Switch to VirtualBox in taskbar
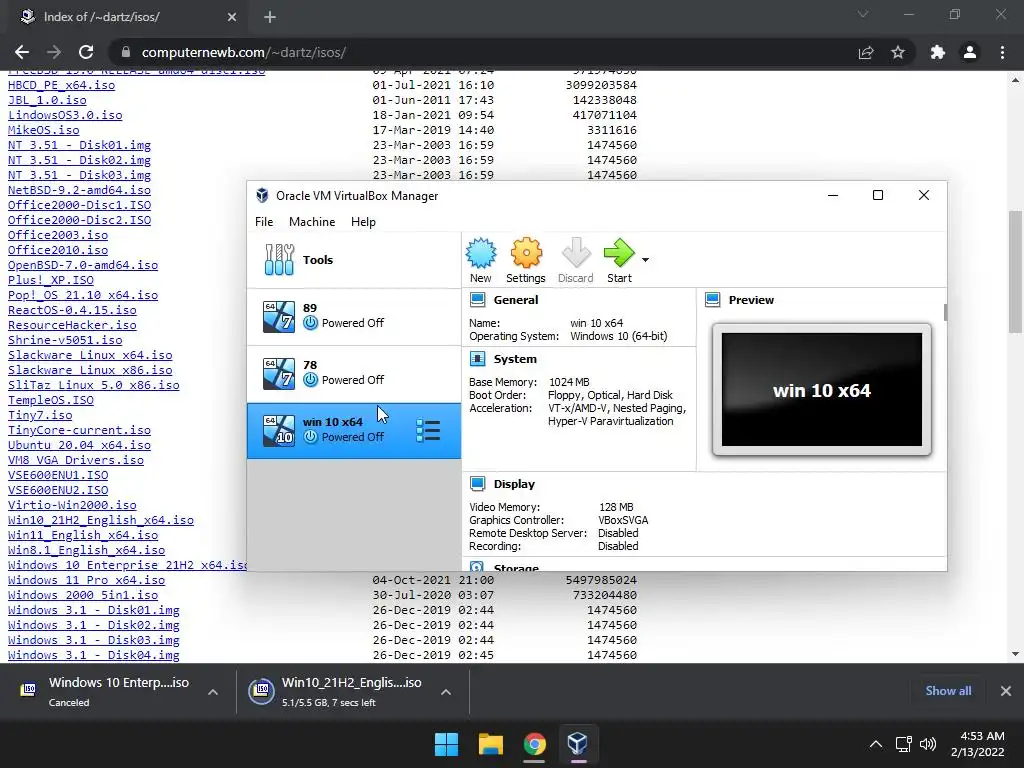1024x768 pixels. click(577, 744)
